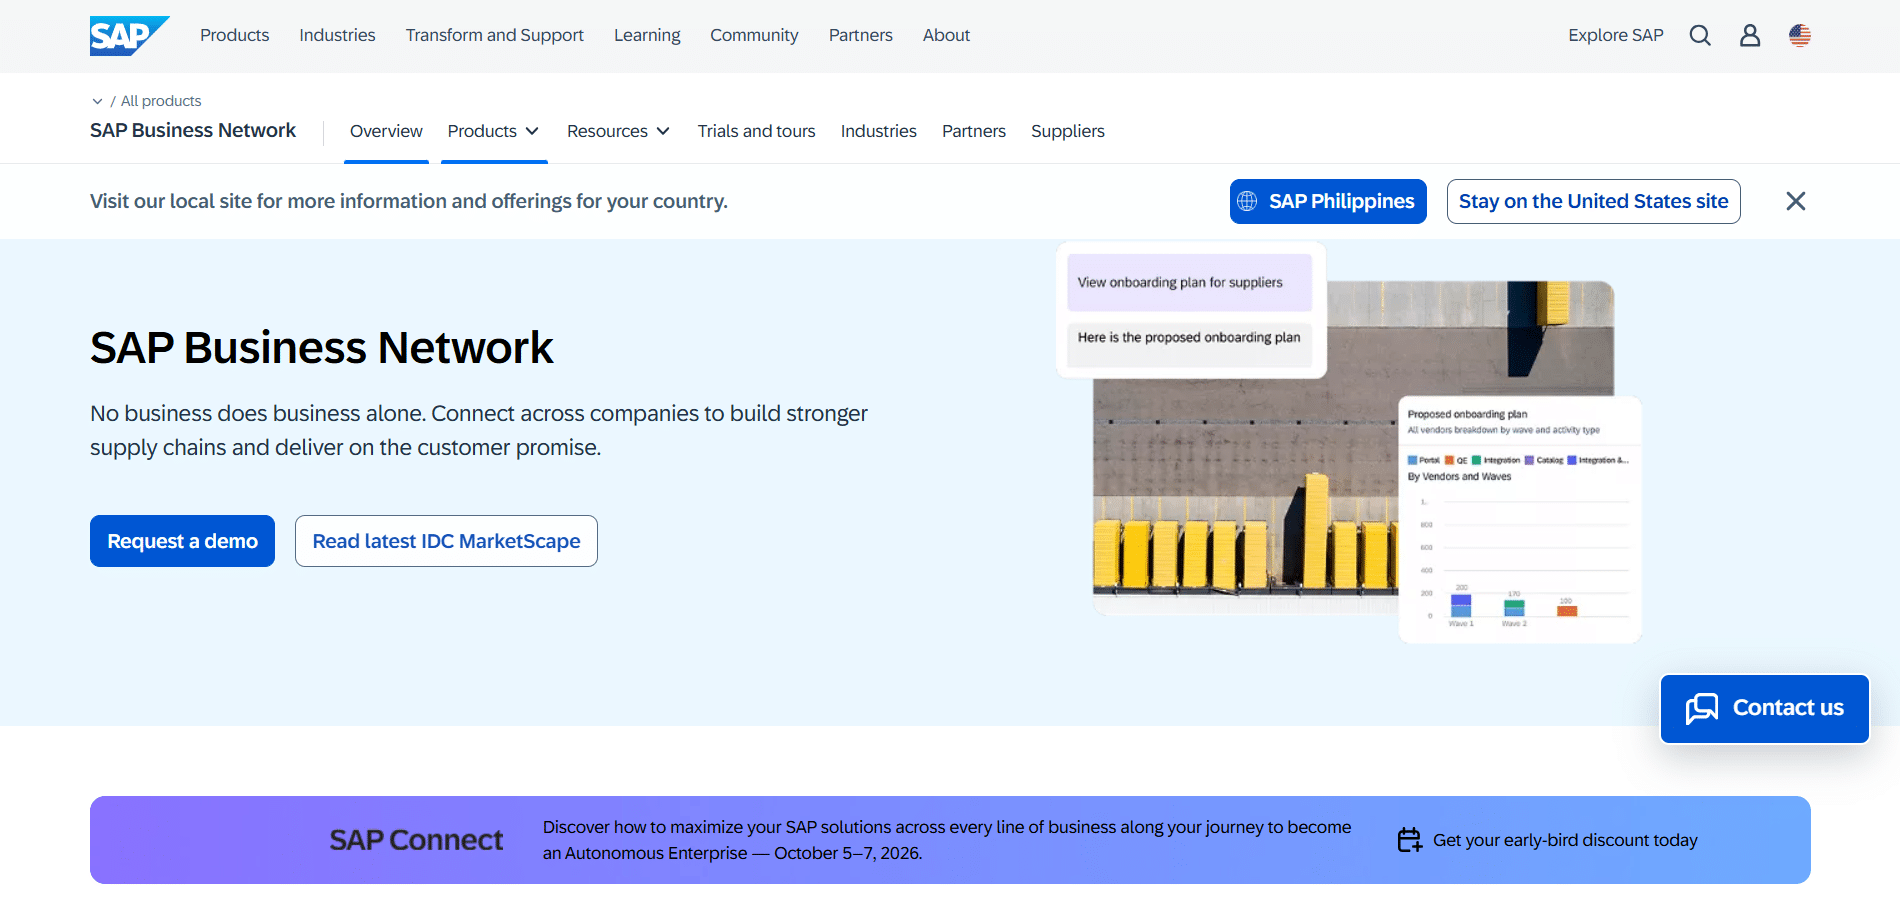
Task: Click the Request a demo button
Action: pos(182,541)
